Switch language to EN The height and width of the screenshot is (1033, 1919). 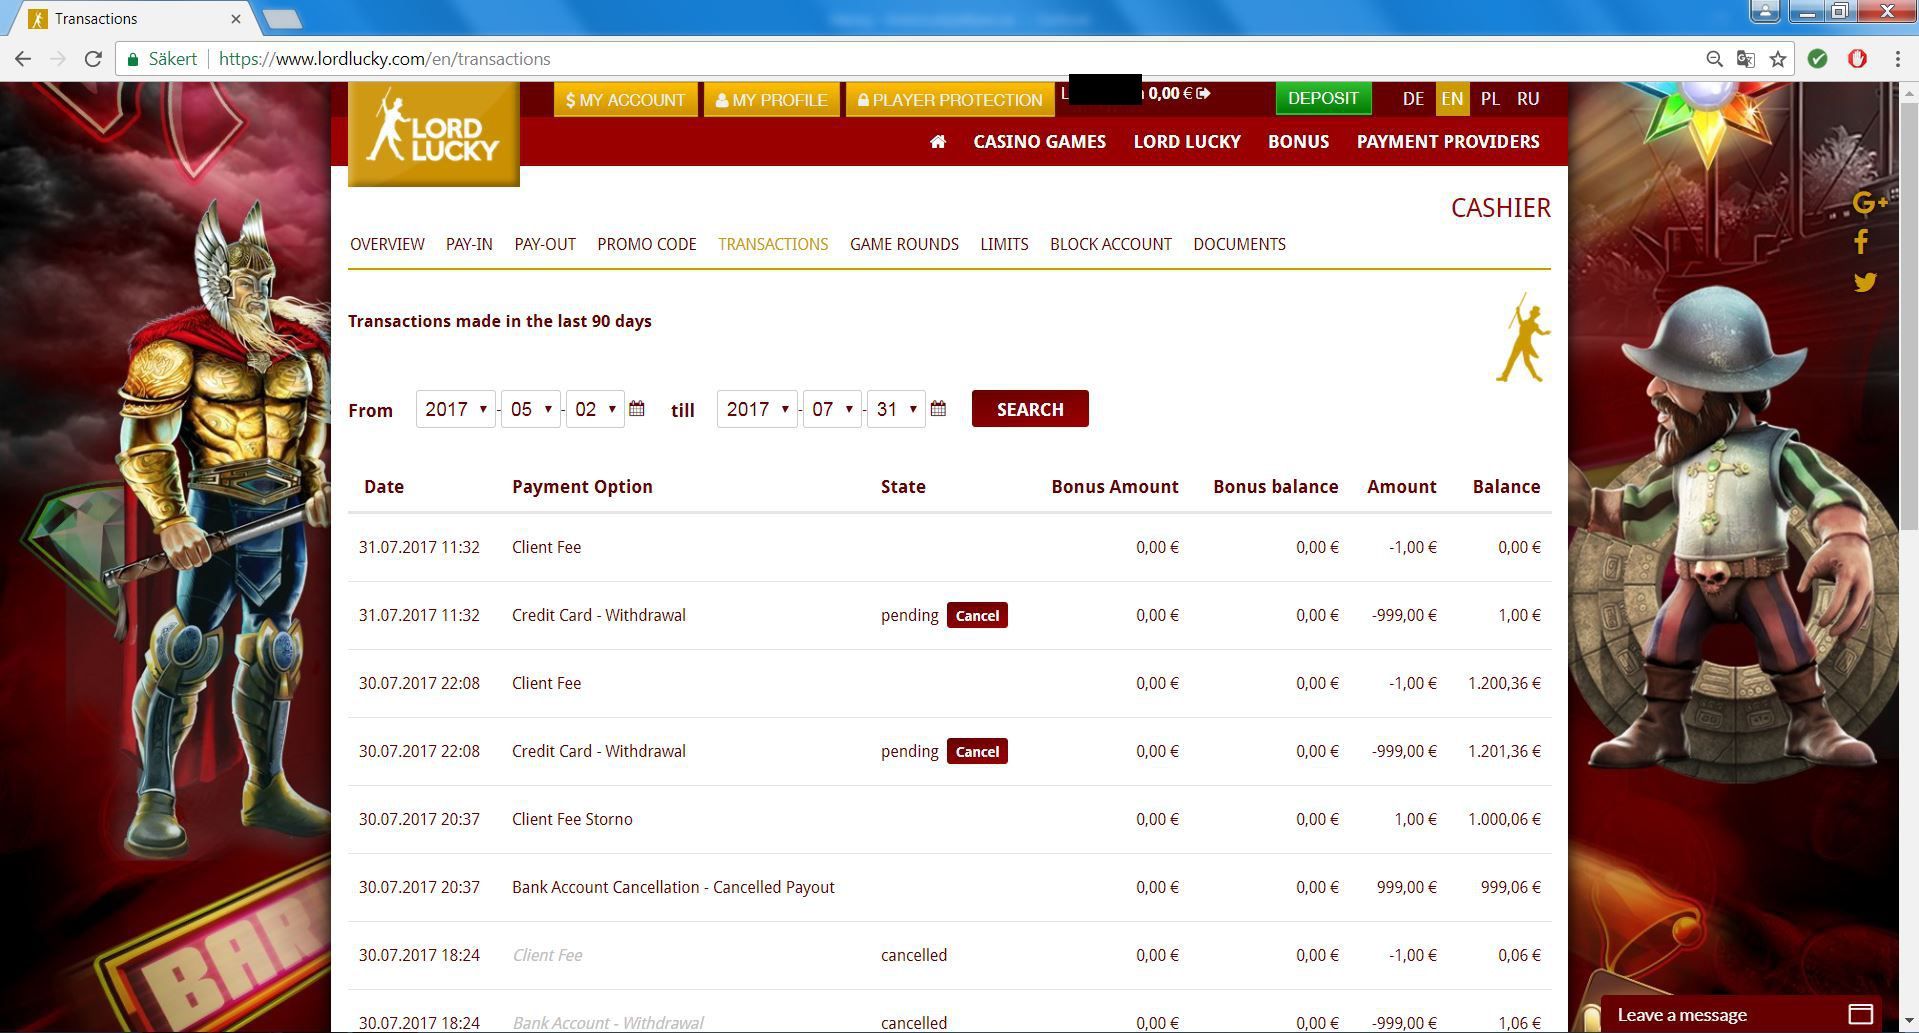click(x=1452, y=99)
